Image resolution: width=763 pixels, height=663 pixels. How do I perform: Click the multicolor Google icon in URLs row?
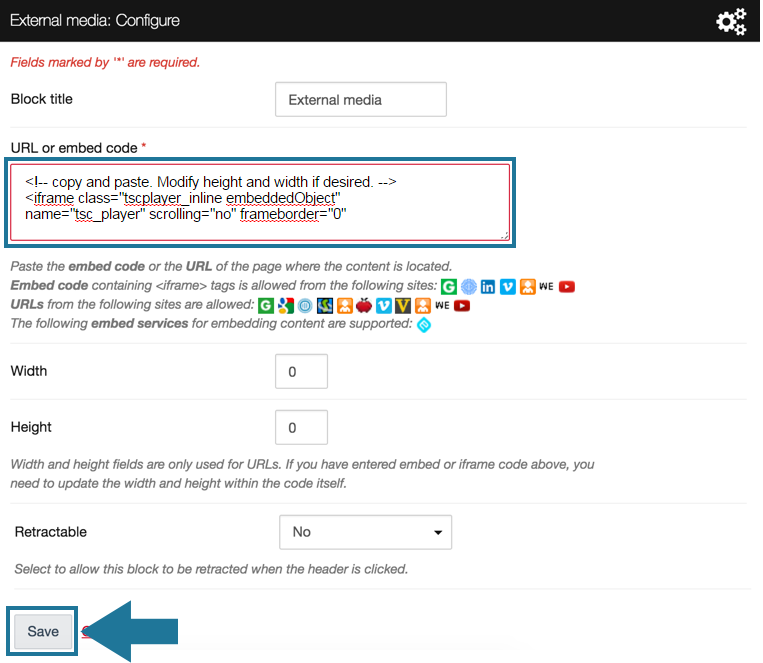click(x=286, y=305)
